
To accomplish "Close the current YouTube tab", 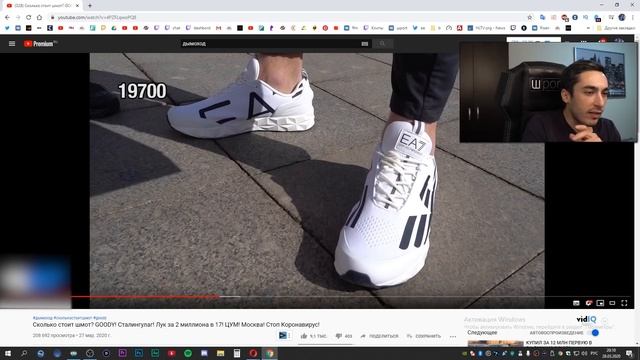I will (78, 6).
